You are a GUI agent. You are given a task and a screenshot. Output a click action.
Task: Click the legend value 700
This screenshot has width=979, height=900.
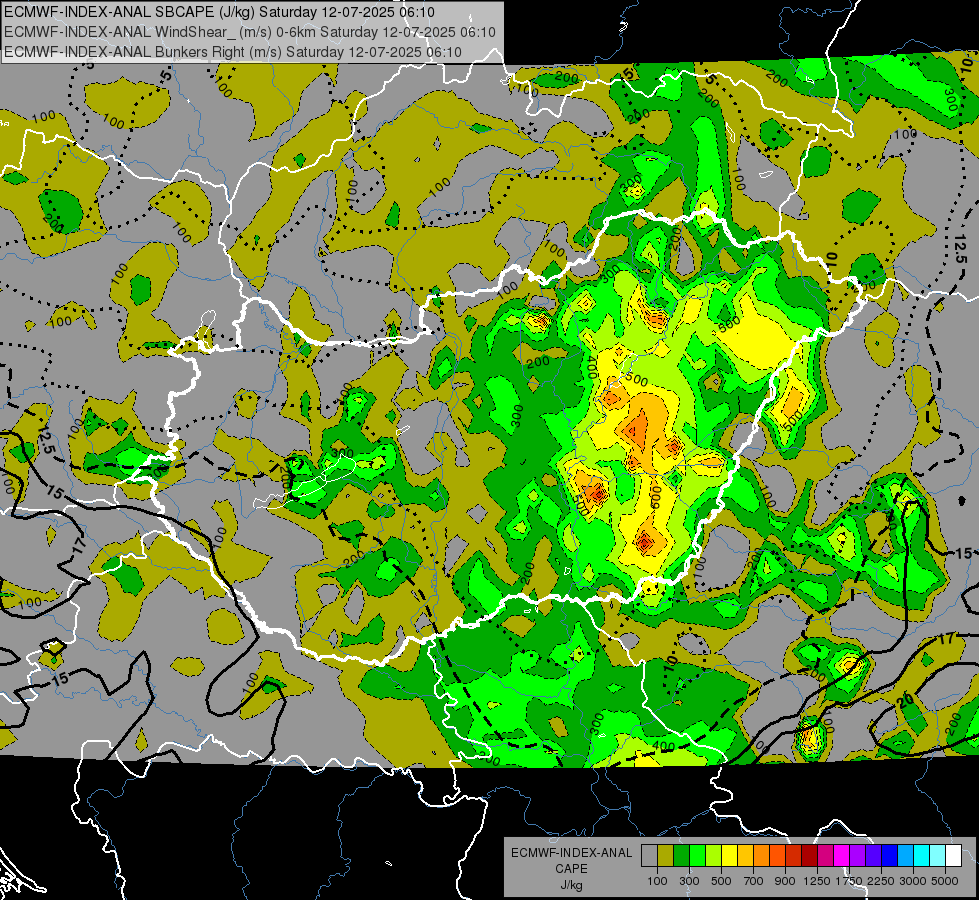point(754,881)
